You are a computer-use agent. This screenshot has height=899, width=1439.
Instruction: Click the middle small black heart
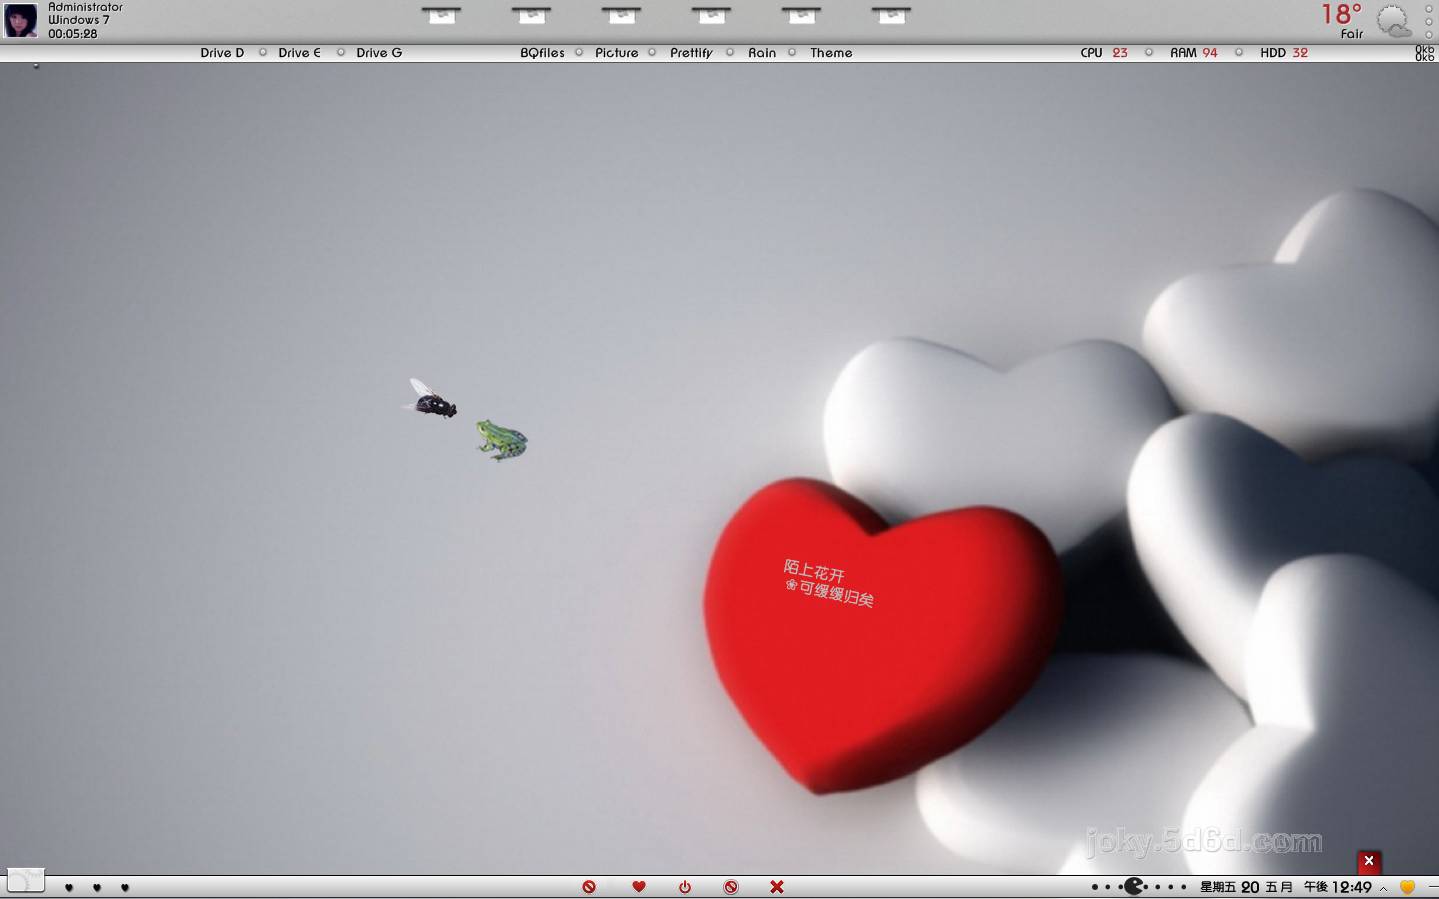pyautogui.click(x=97, y=887)
